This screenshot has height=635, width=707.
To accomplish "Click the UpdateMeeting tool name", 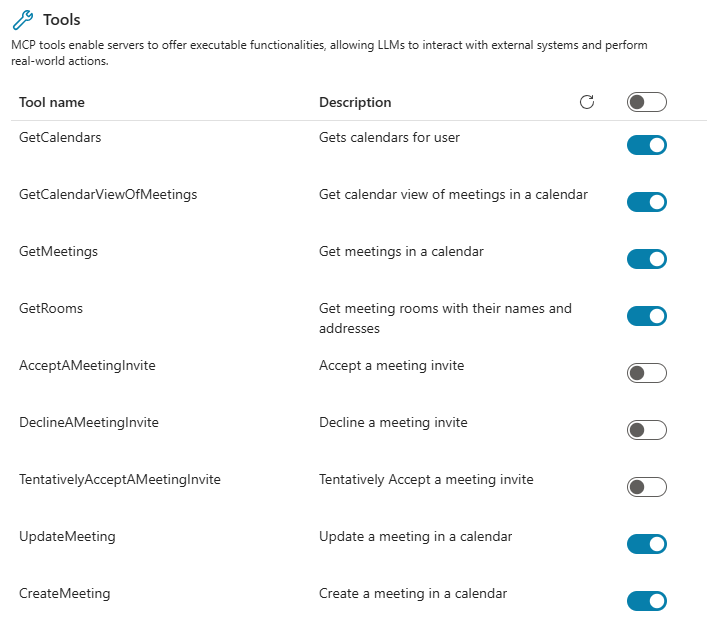I will pos(67,536).
